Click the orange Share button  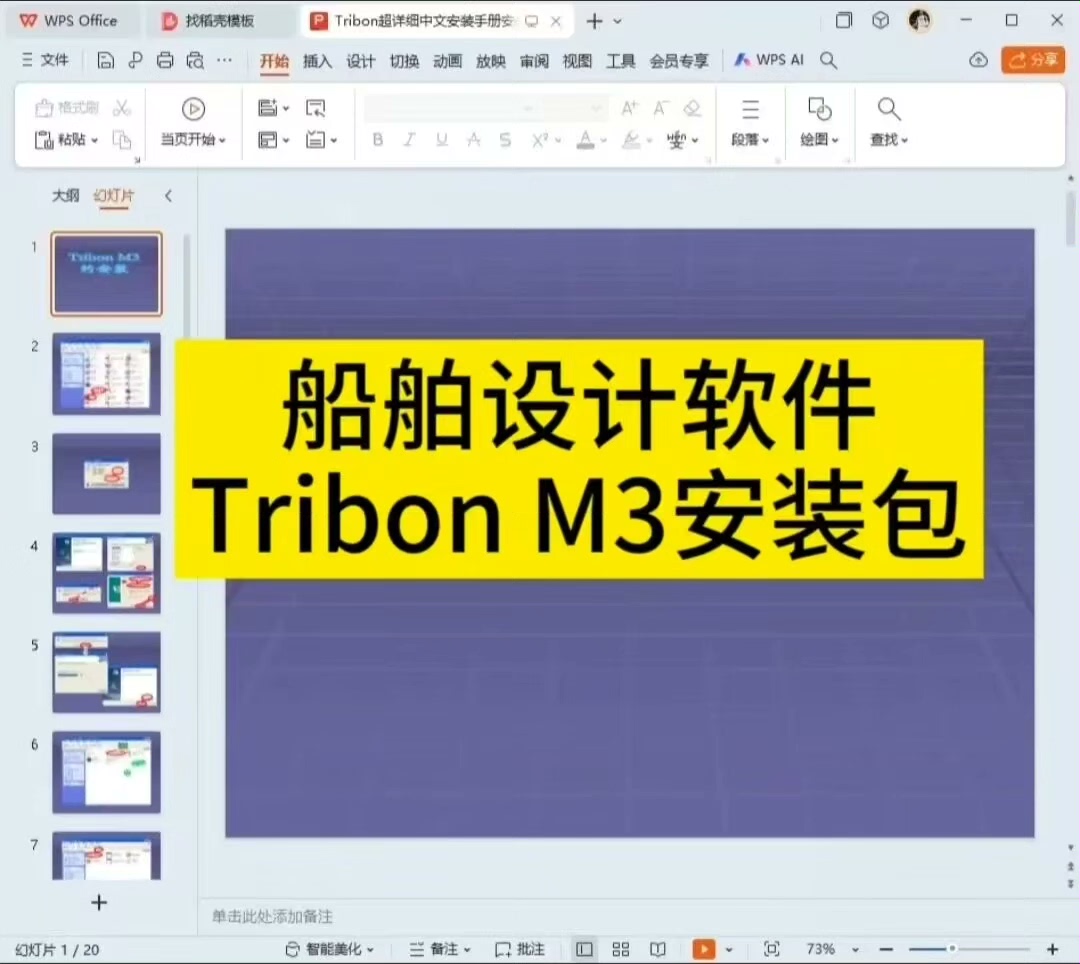click(x=1033, y=61)
